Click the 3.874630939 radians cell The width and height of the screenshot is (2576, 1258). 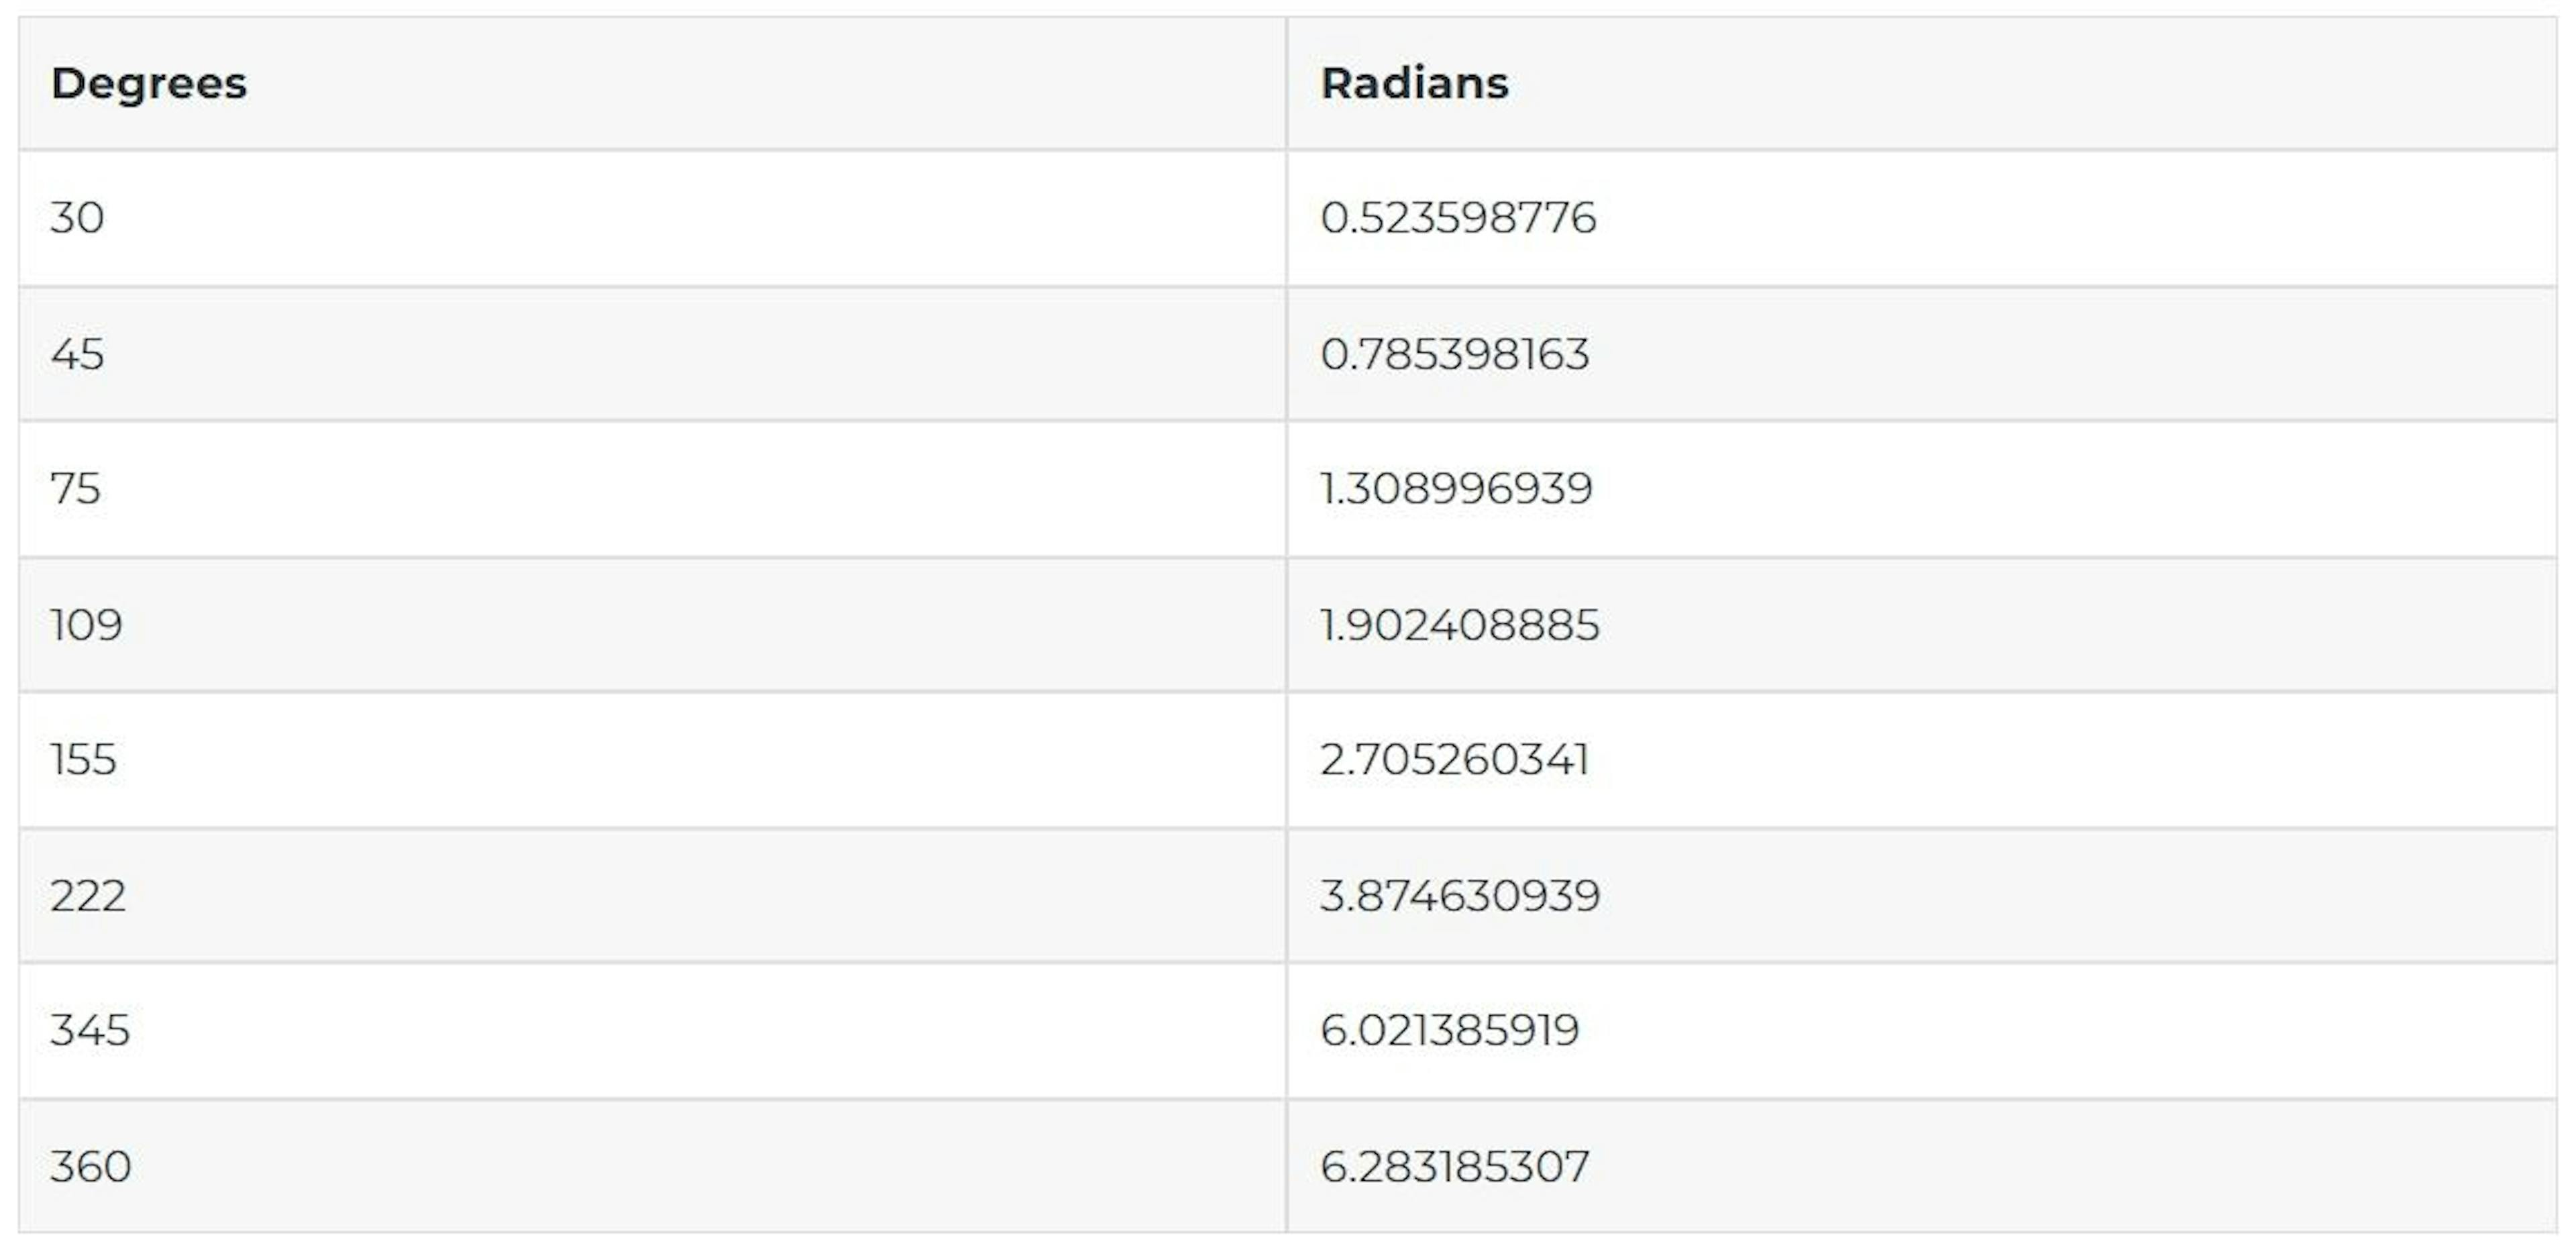tap(1460, 896)
